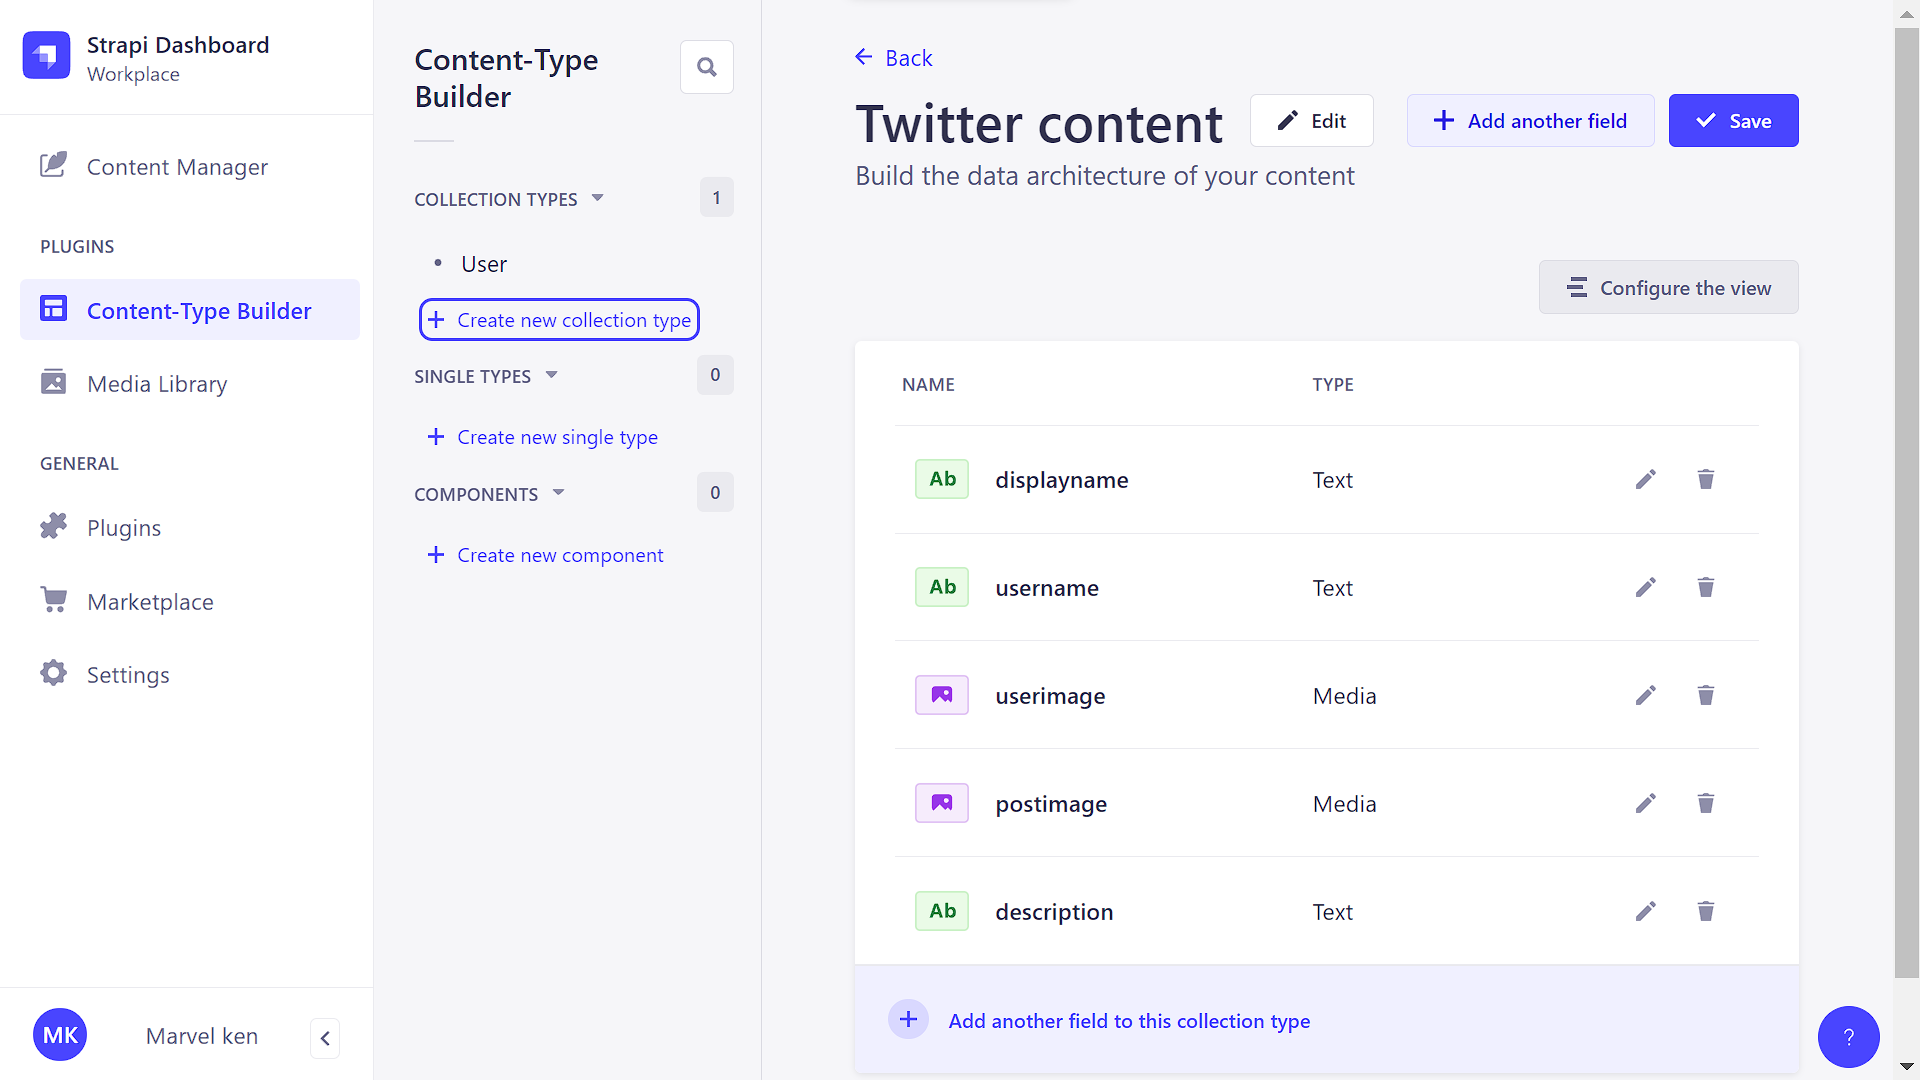Create new component
The image size is (1920, 1080).
[546, 555]
